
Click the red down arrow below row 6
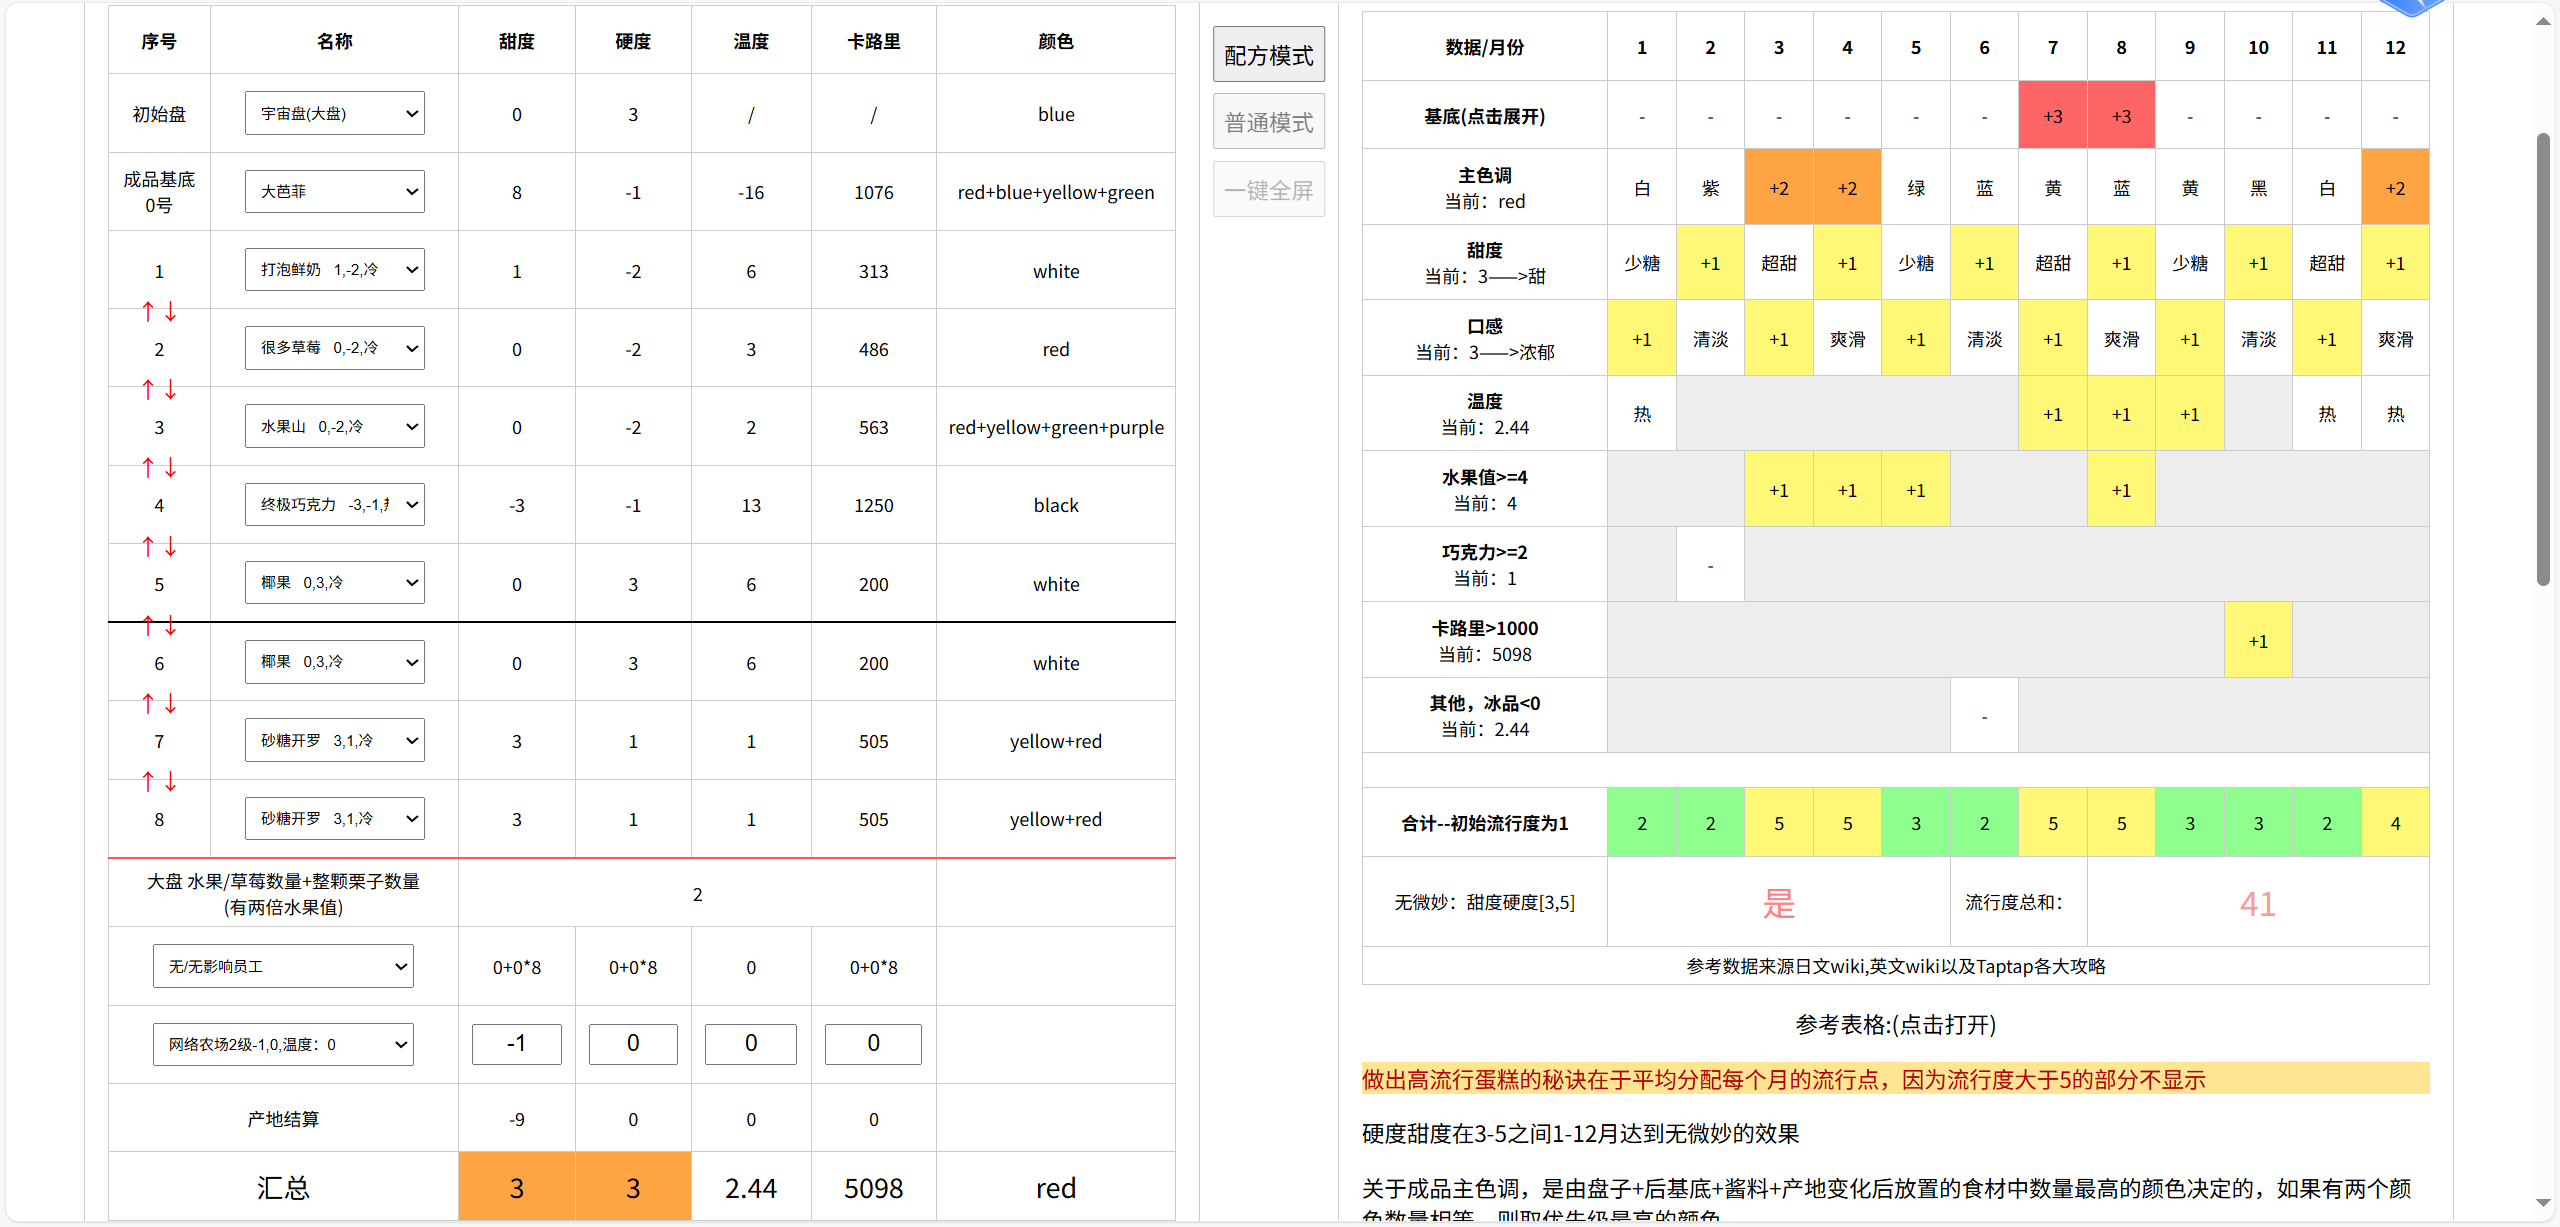(x=171, y=704)
